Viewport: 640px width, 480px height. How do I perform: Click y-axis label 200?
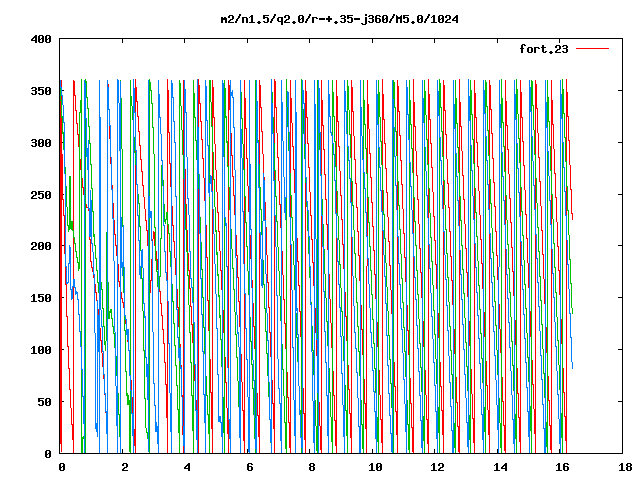coord(41,246)
